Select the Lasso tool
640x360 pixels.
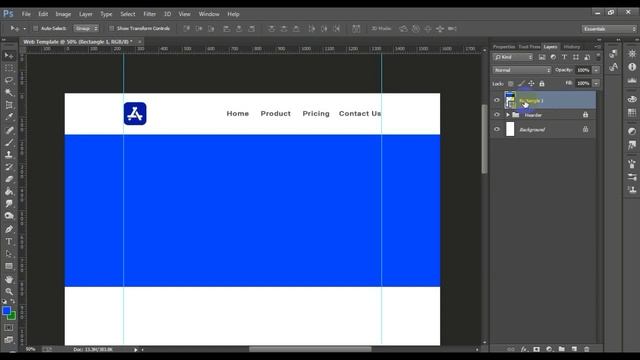click(9, 80)
